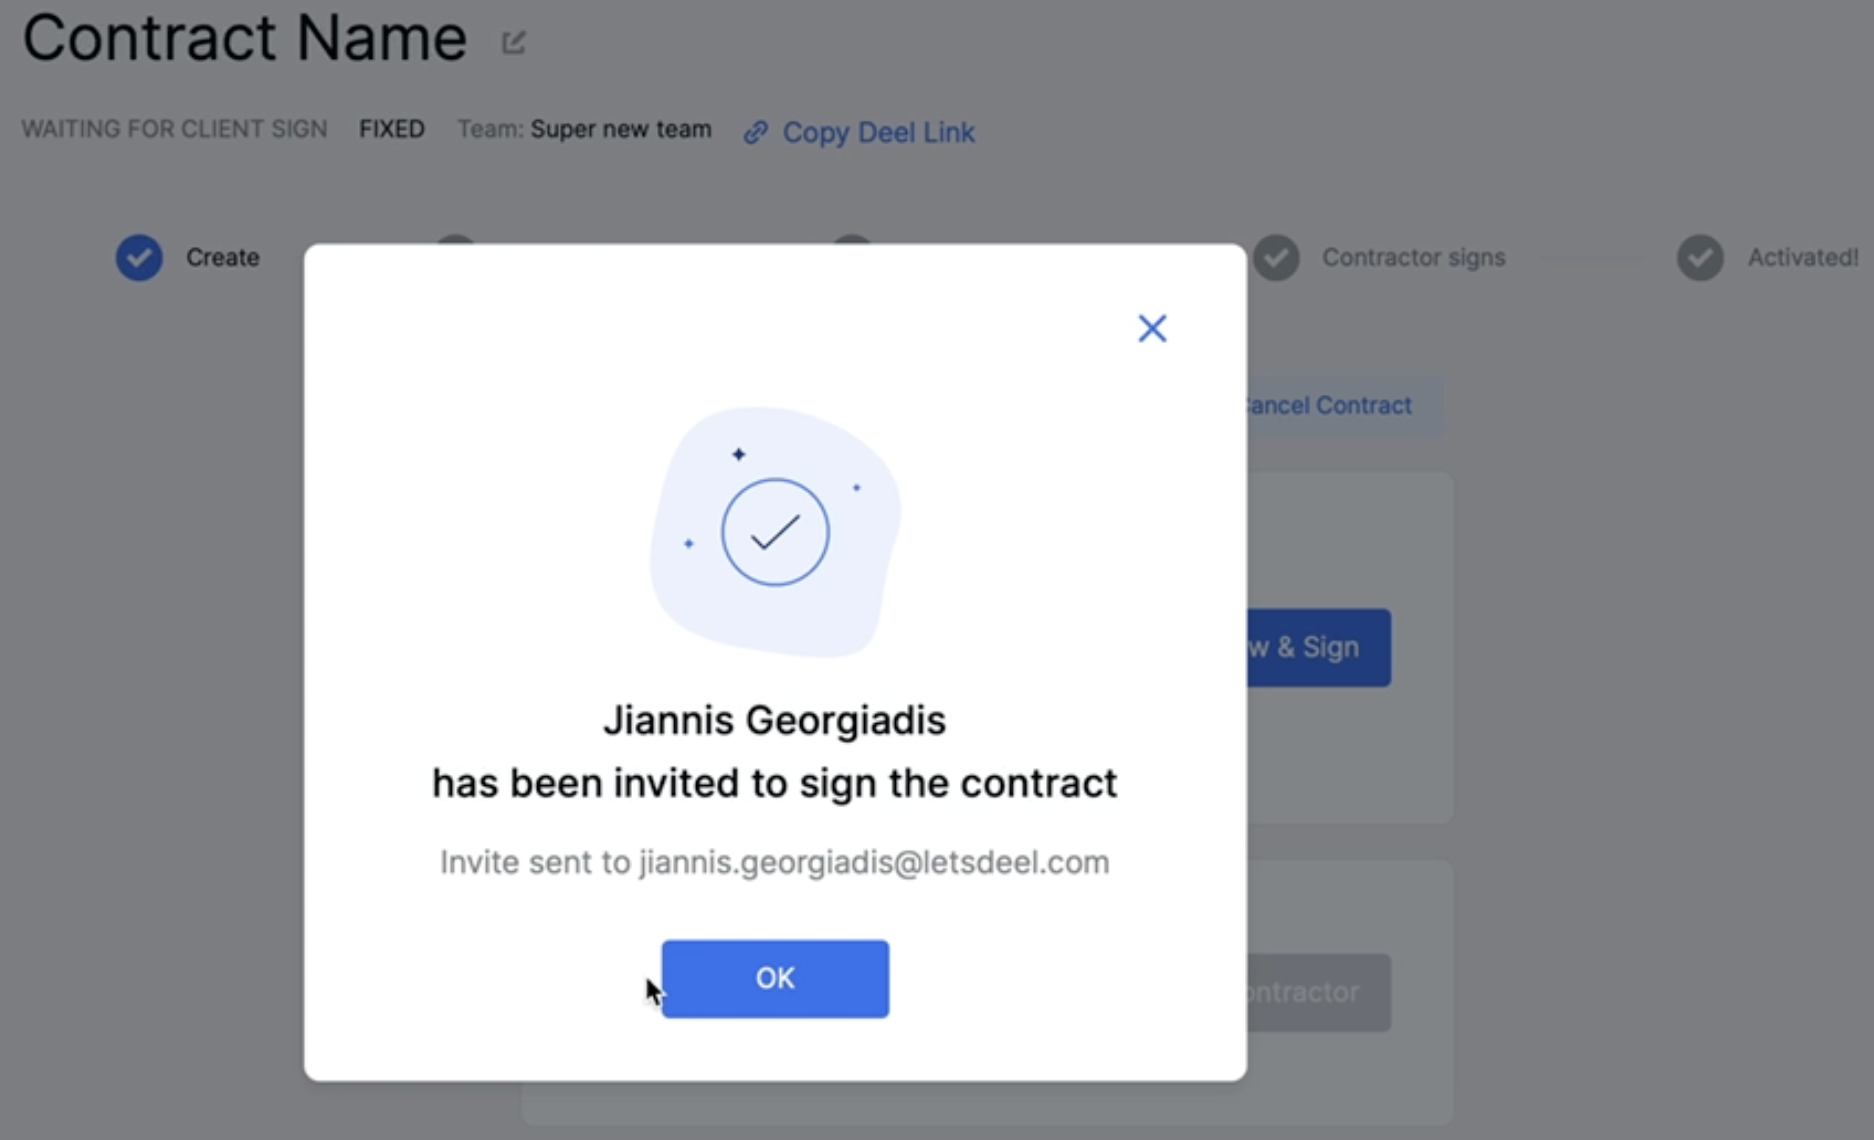Click the Contractor signs step label
Viewport: 1874px width, 1140px height.
click(x=1413, y=257)
